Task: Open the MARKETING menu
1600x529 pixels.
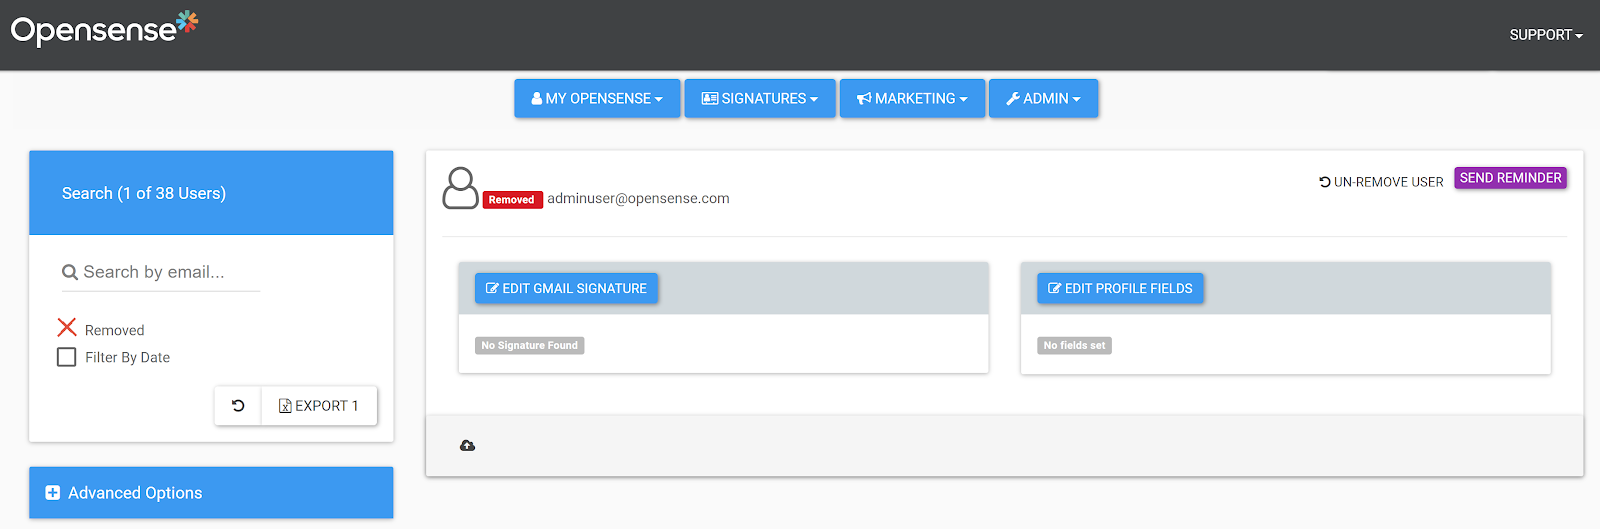Action: click(912, 99)
